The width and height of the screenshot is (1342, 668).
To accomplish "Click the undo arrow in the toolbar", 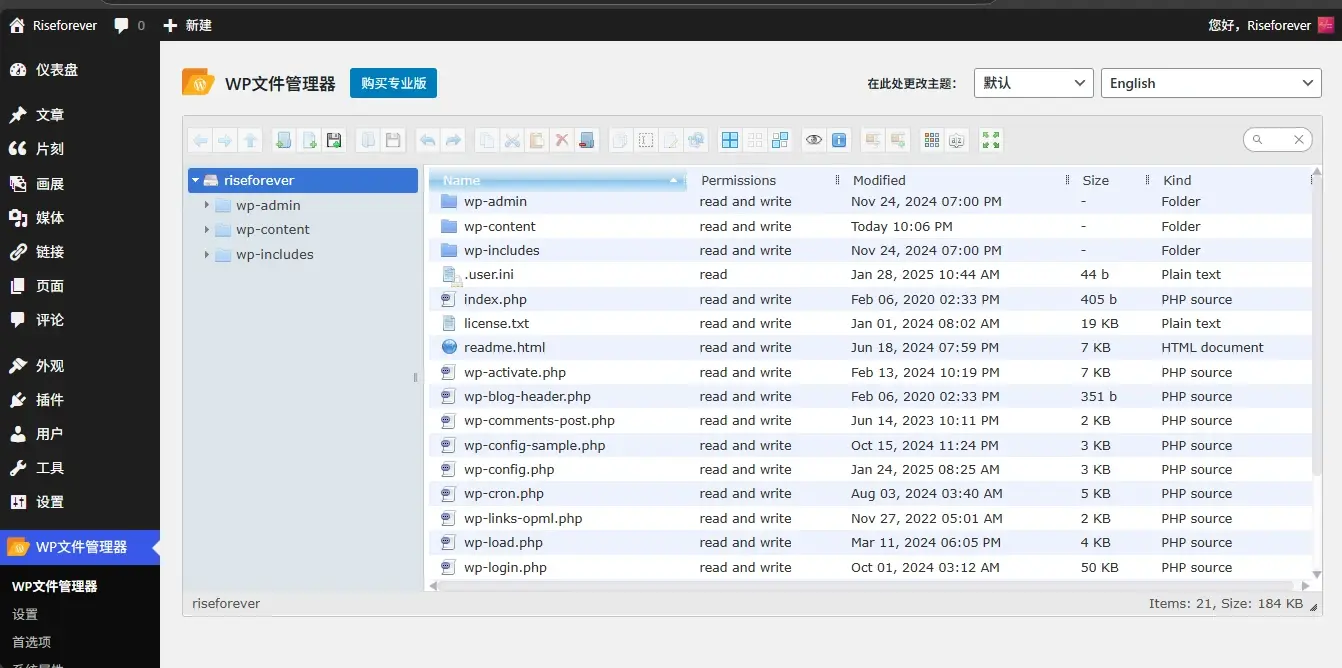I will pos(428,140).
